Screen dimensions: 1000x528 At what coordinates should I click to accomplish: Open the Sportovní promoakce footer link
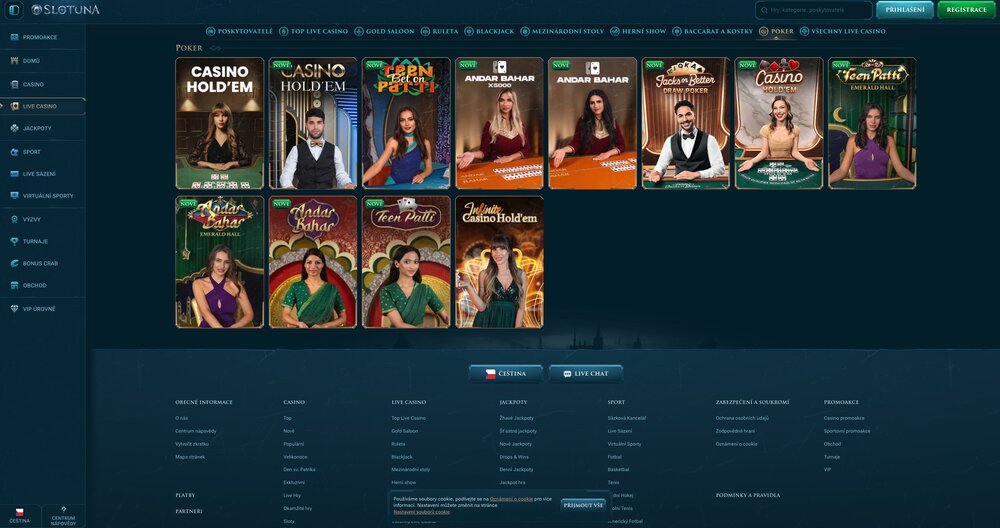click(x=847, y=431)
